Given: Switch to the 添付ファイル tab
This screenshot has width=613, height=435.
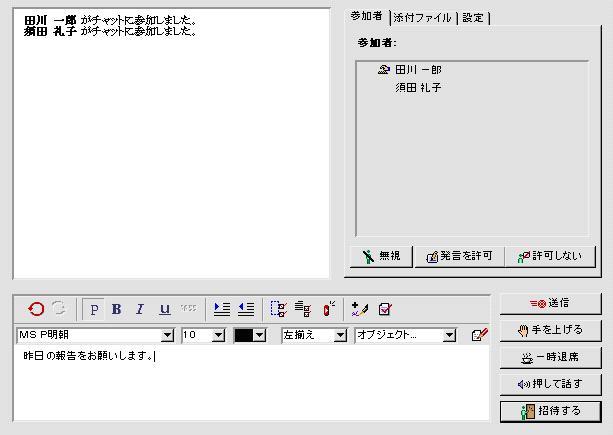Looking at the screenshot, I should coord(423,17).
